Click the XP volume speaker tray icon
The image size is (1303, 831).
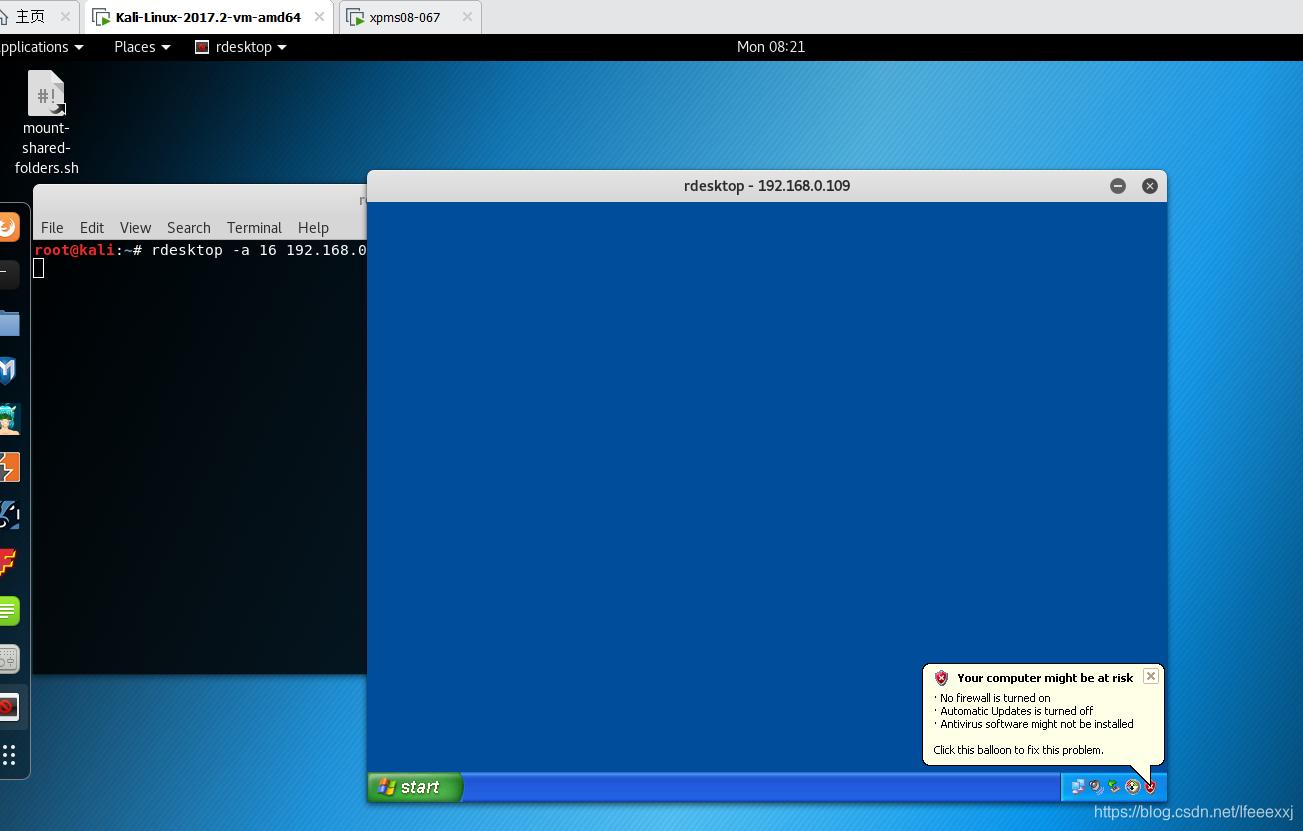point(1096,787)
